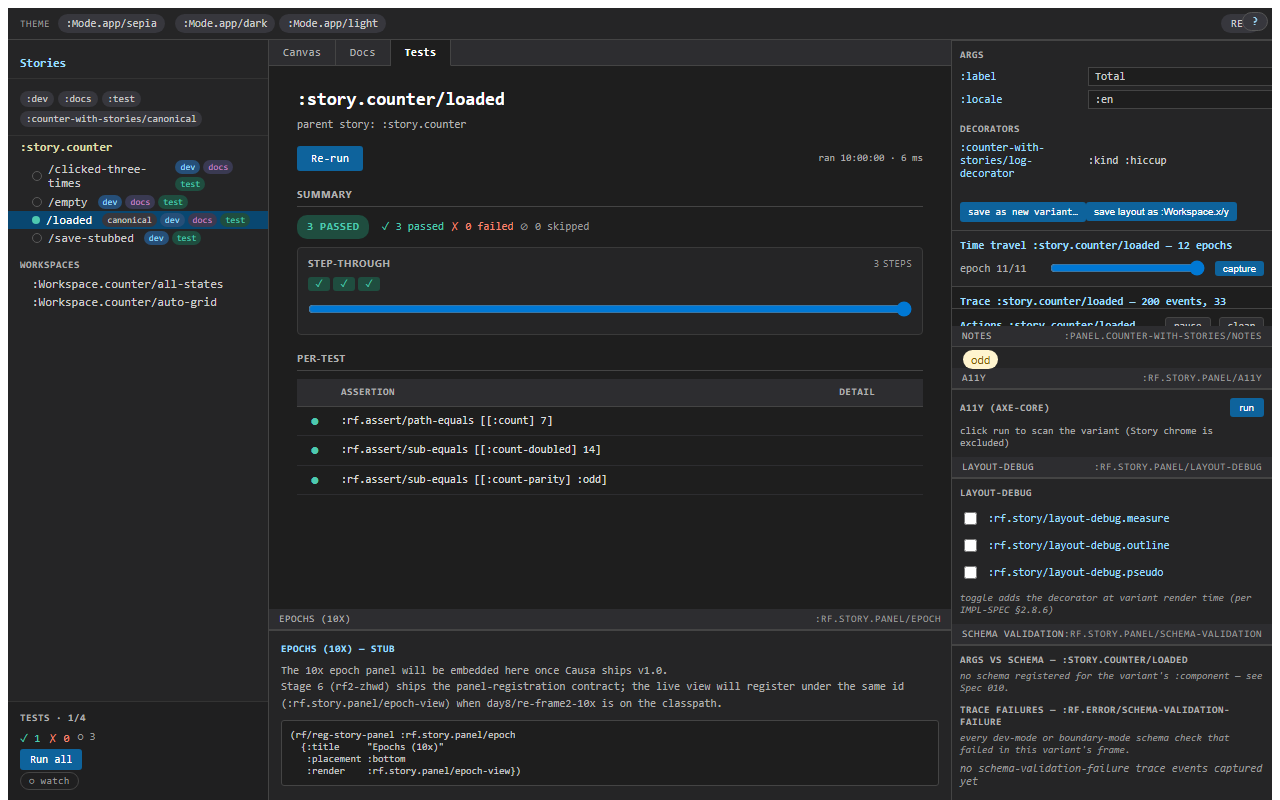Viewport: 1280px width, 800px height.
Task: Click docs badge on /clicked-three-times story
Action: 218,167
